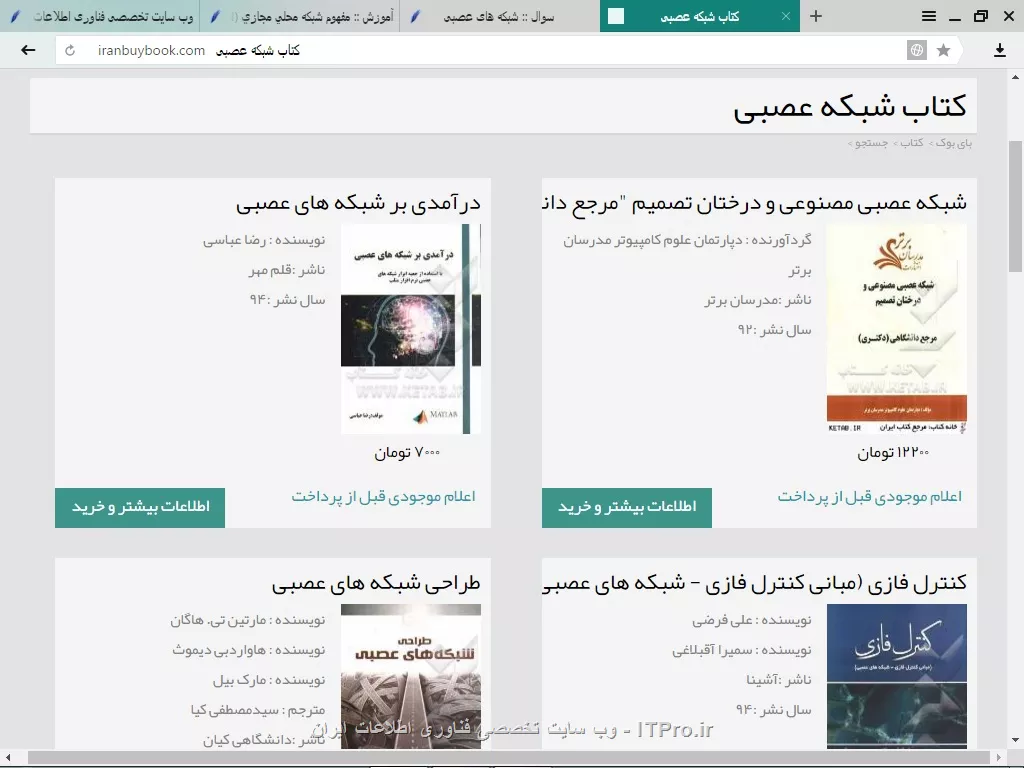1024x768 pixels.
Task: Open the browser hamburger menu
Action: (x=929, y=16)
